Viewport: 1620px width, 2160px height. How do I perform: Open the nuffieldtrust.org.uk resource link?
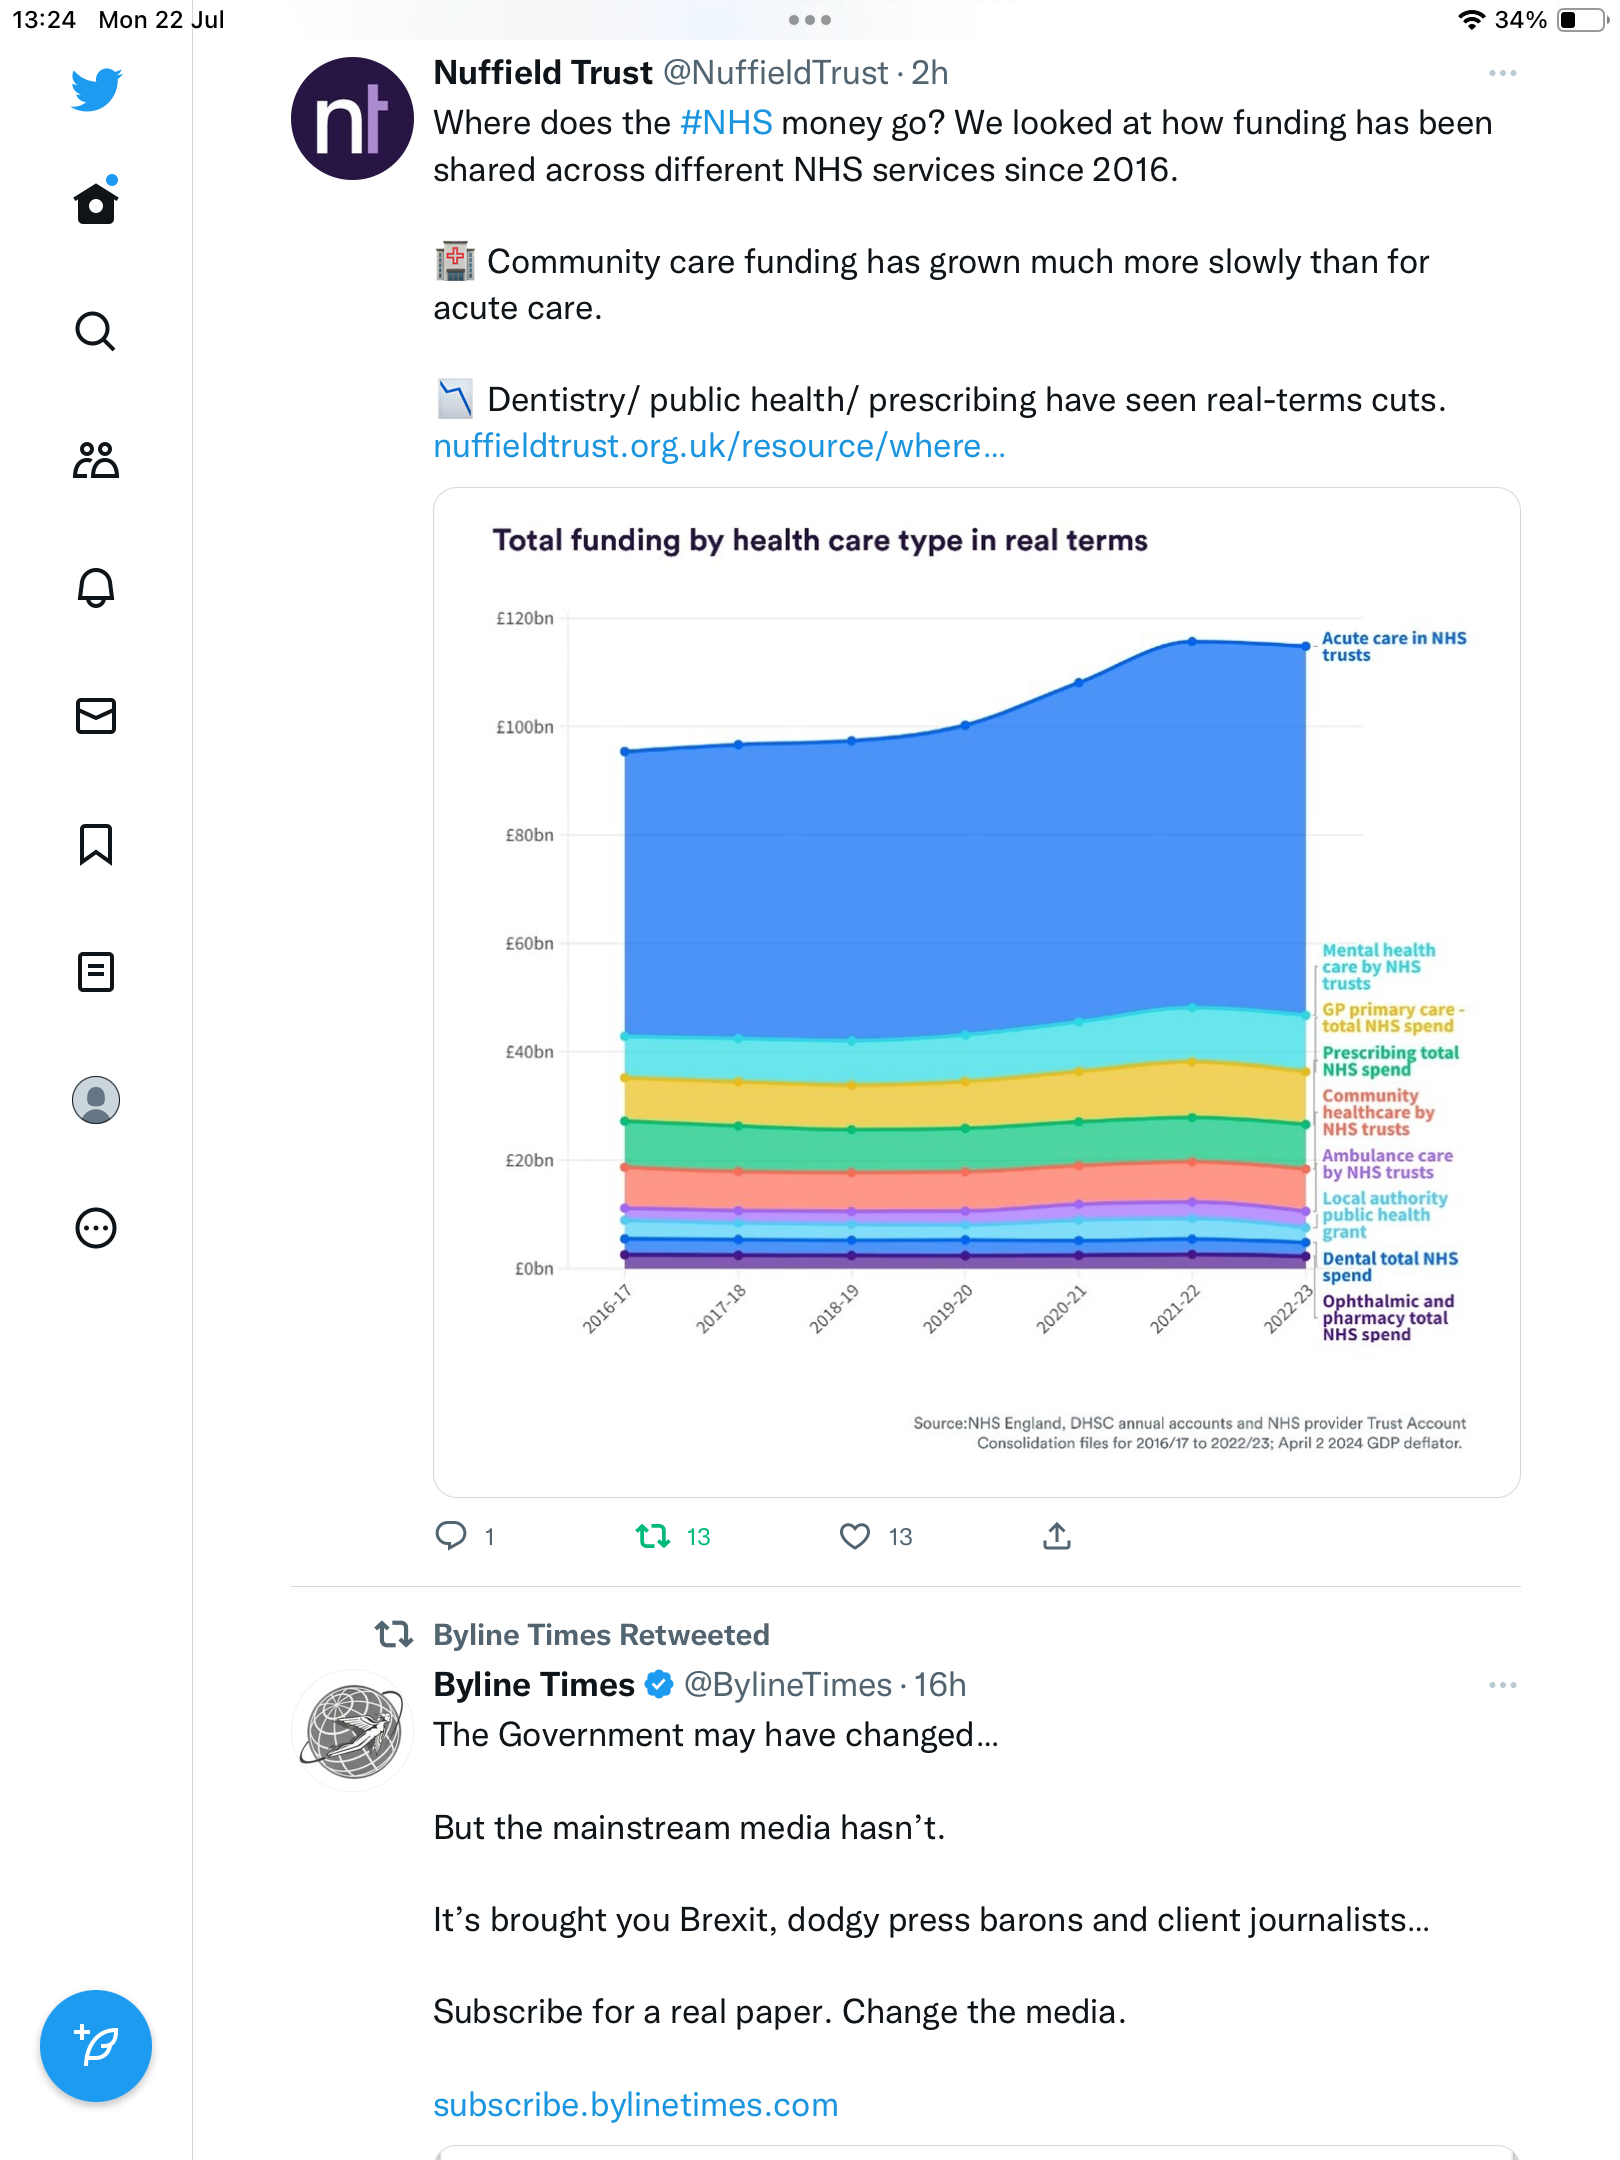[719, 446]
